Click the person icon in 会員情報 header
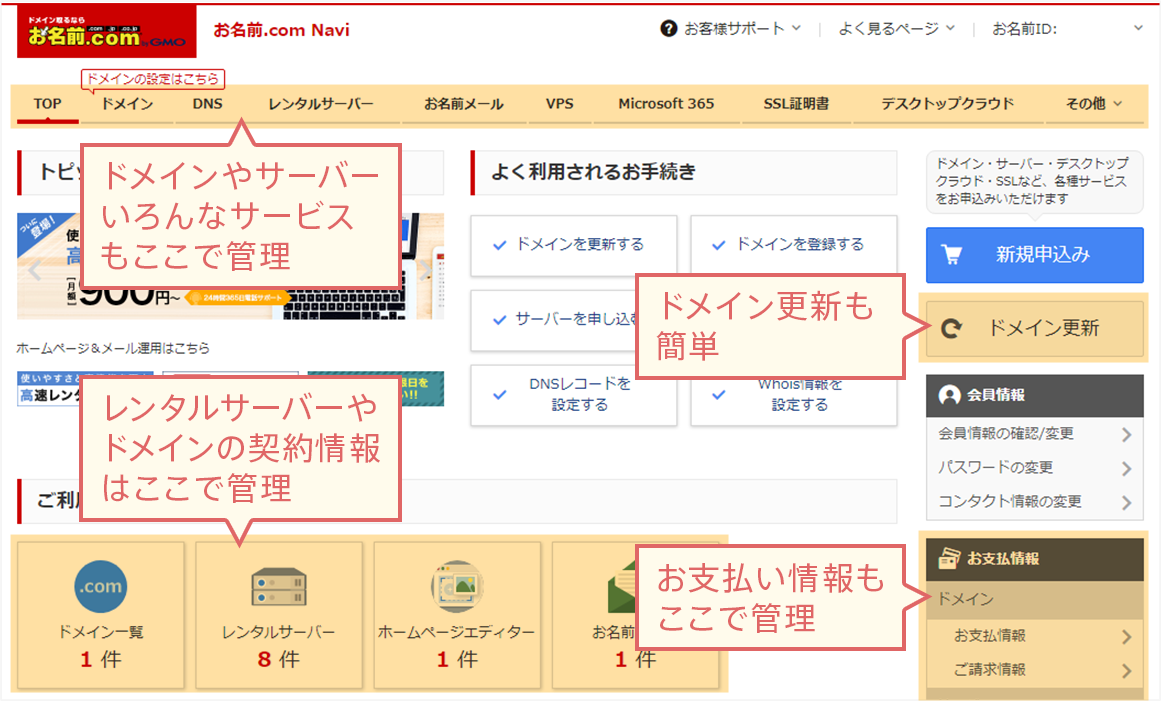The height and width of the screenshot is (701, 1161). click(x=949, y=395)
